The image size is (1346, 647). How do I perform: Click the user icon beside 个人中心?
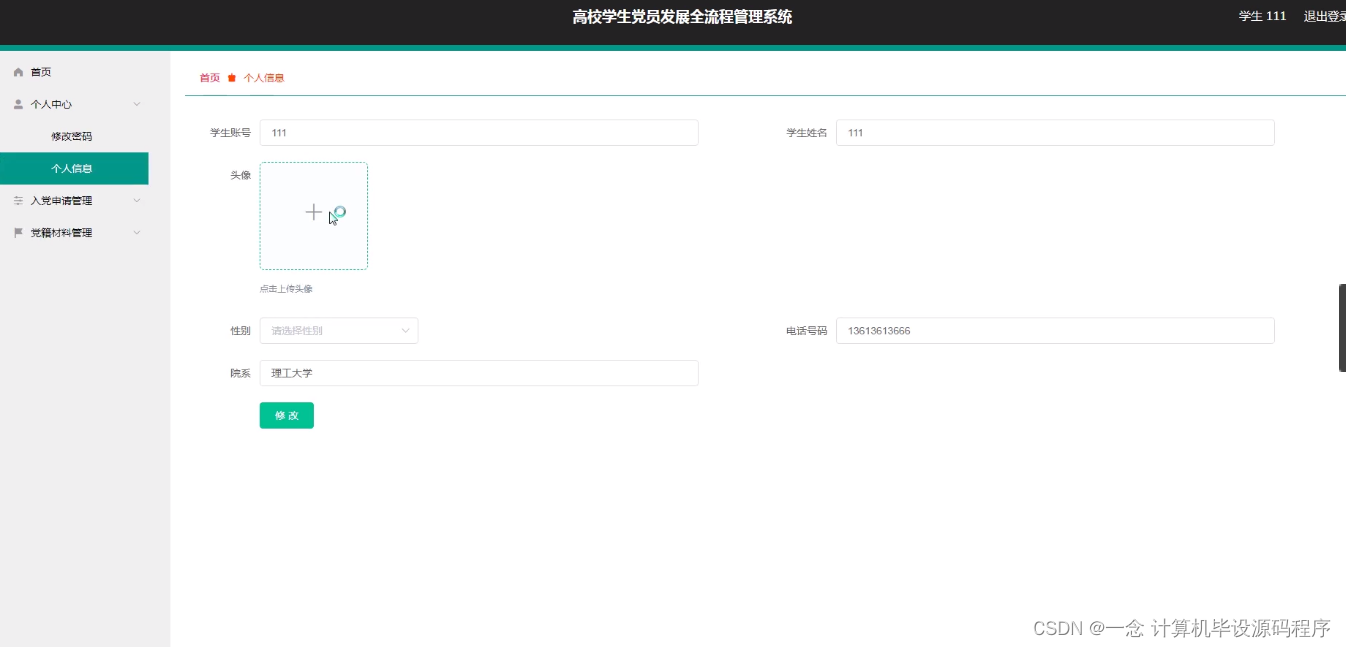click(17, 103)
